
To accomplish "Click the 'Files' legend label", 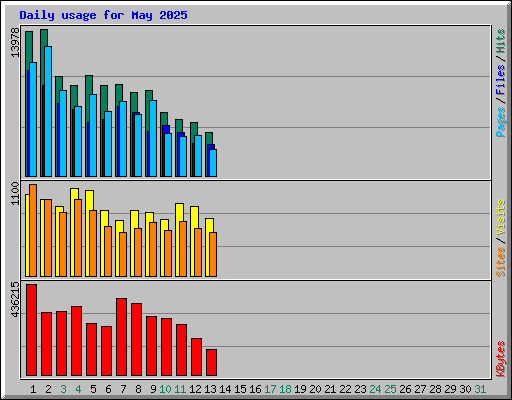I will point(500,80).
